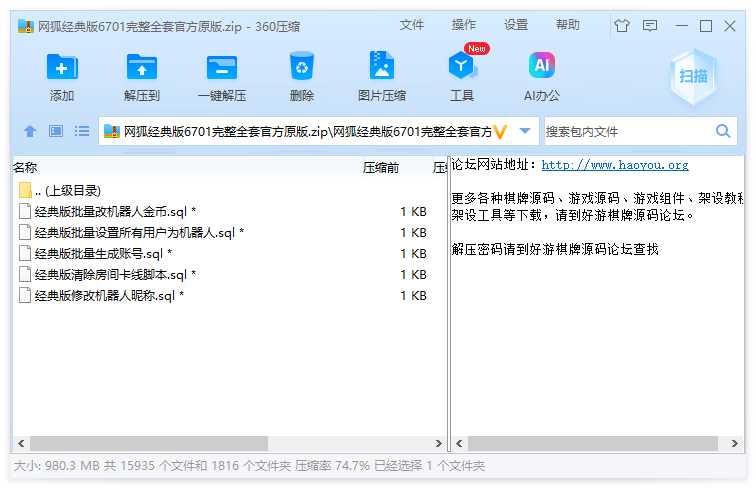
Task: Open the feedback message icon
Action: click(650, 25)
